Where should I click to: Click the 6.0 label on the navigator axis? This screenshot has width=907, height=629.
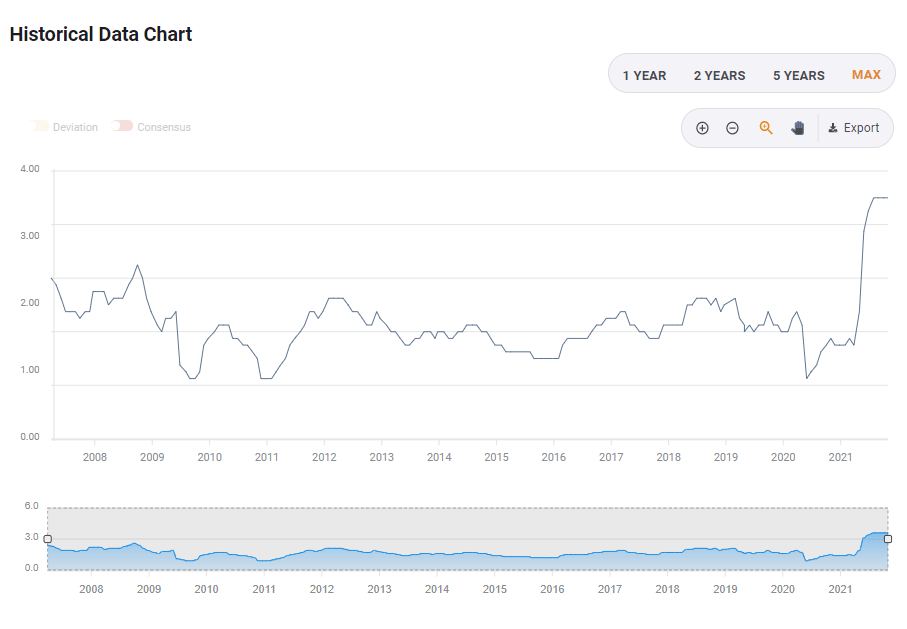tap(30, 506)
